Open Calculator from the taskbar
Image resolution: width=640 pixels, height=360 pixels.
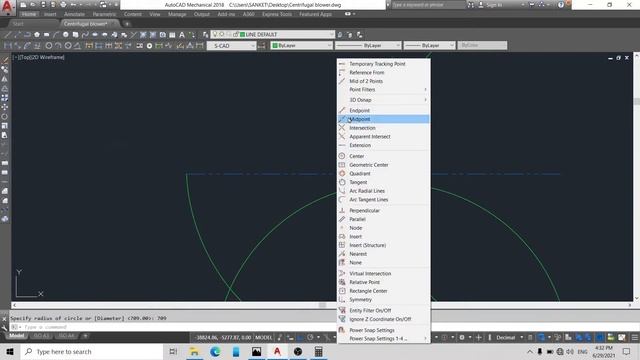[319, 351]
